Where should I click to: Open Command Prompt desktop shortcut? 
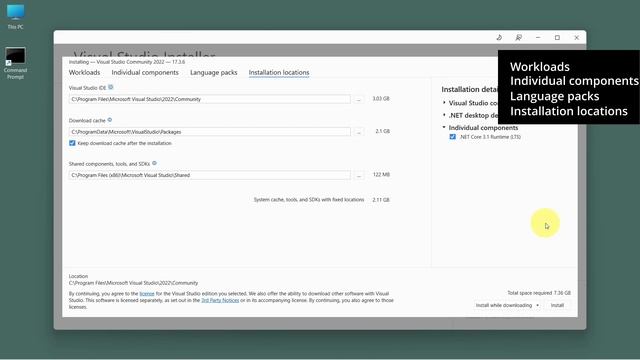pyautogui.click(x=16, y=63)
